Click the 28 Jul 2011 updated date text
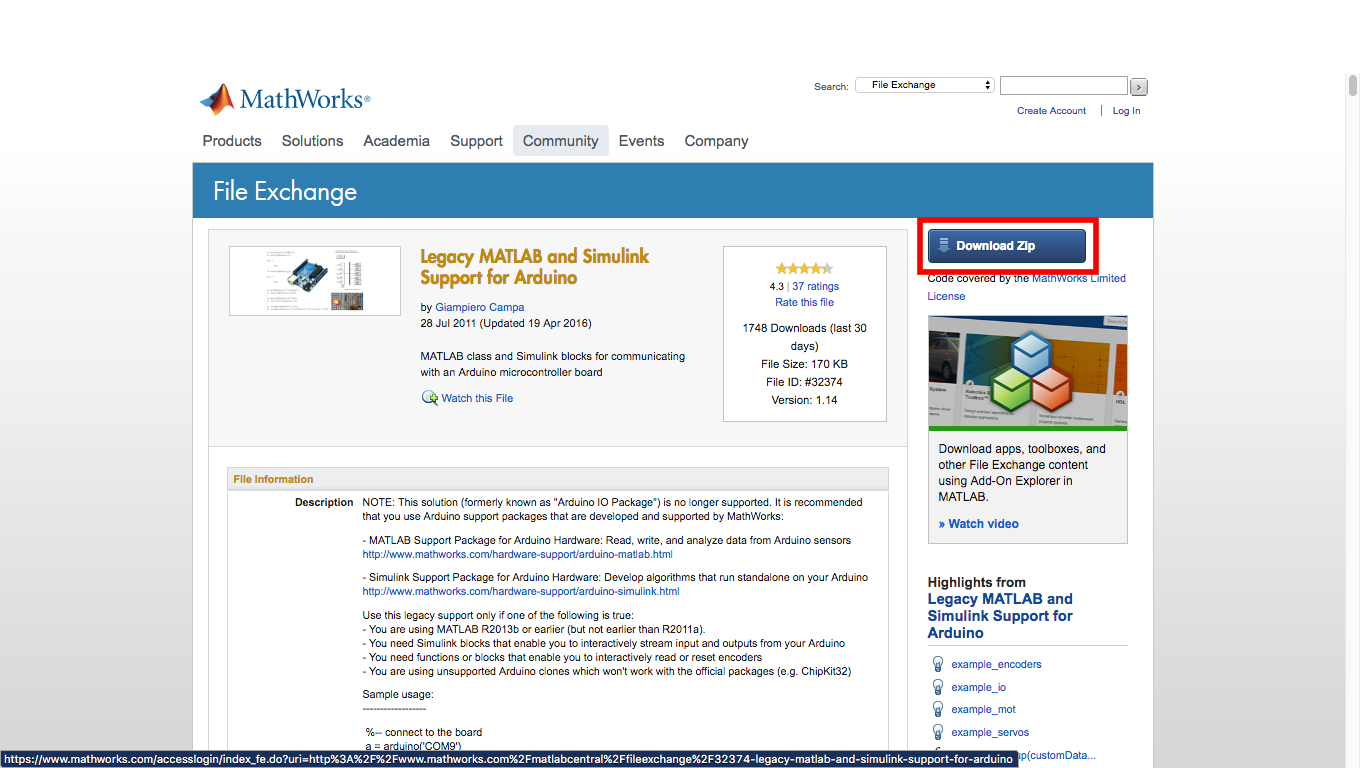Viewport: 1360px width, 768px height. pyautogui.click(x=506, y=324)
